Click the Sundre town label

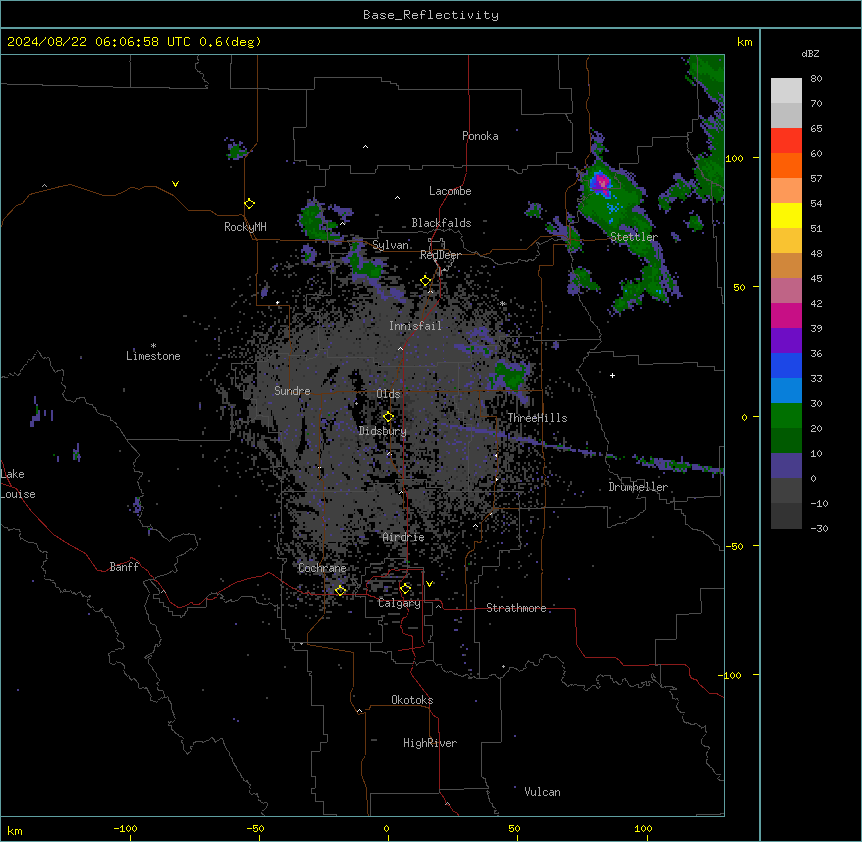(x=292, y=391)
